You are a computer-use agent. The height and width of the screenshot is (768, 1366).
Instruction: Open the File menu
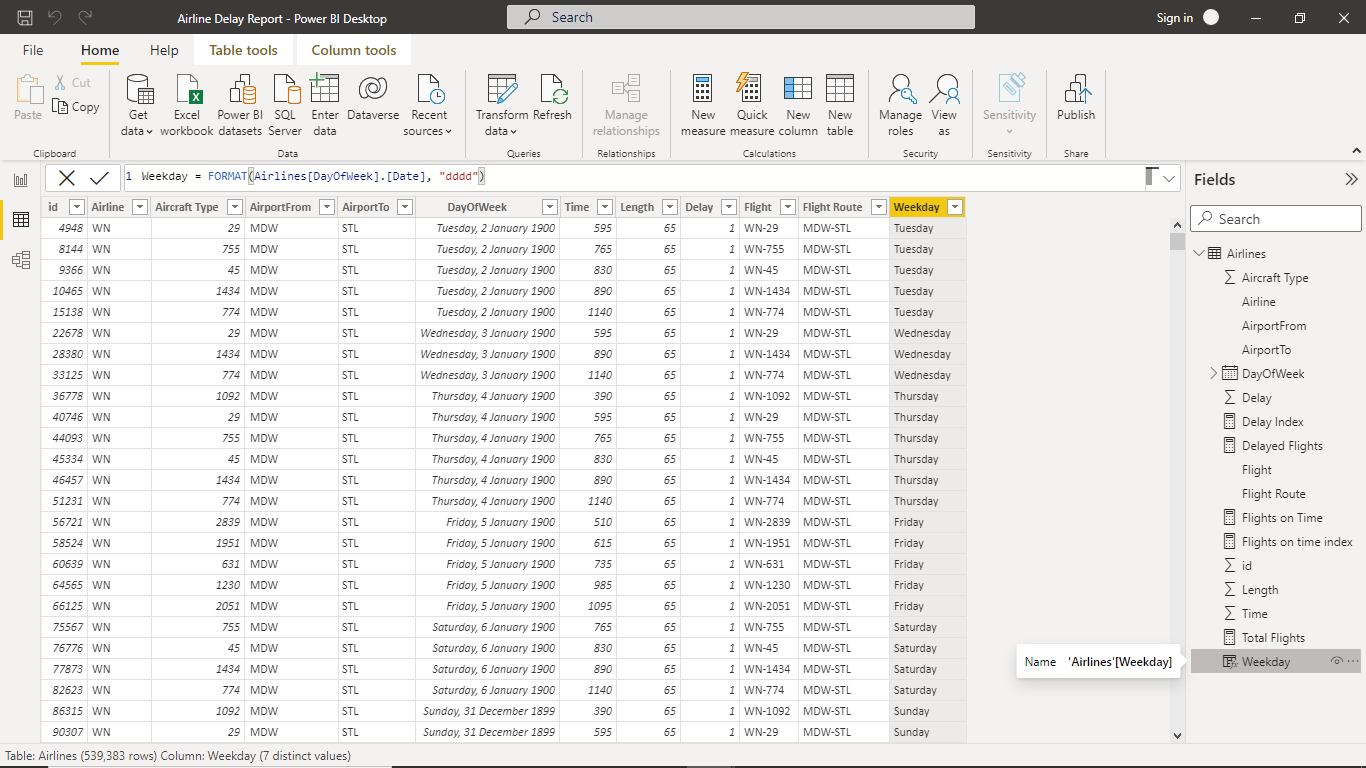coord(32,49)
